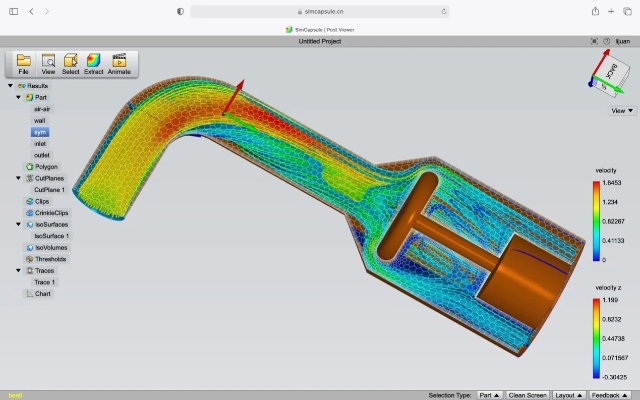Open the View dropdown below the orientation cube

pyautogui.click(x=622, y=110)
